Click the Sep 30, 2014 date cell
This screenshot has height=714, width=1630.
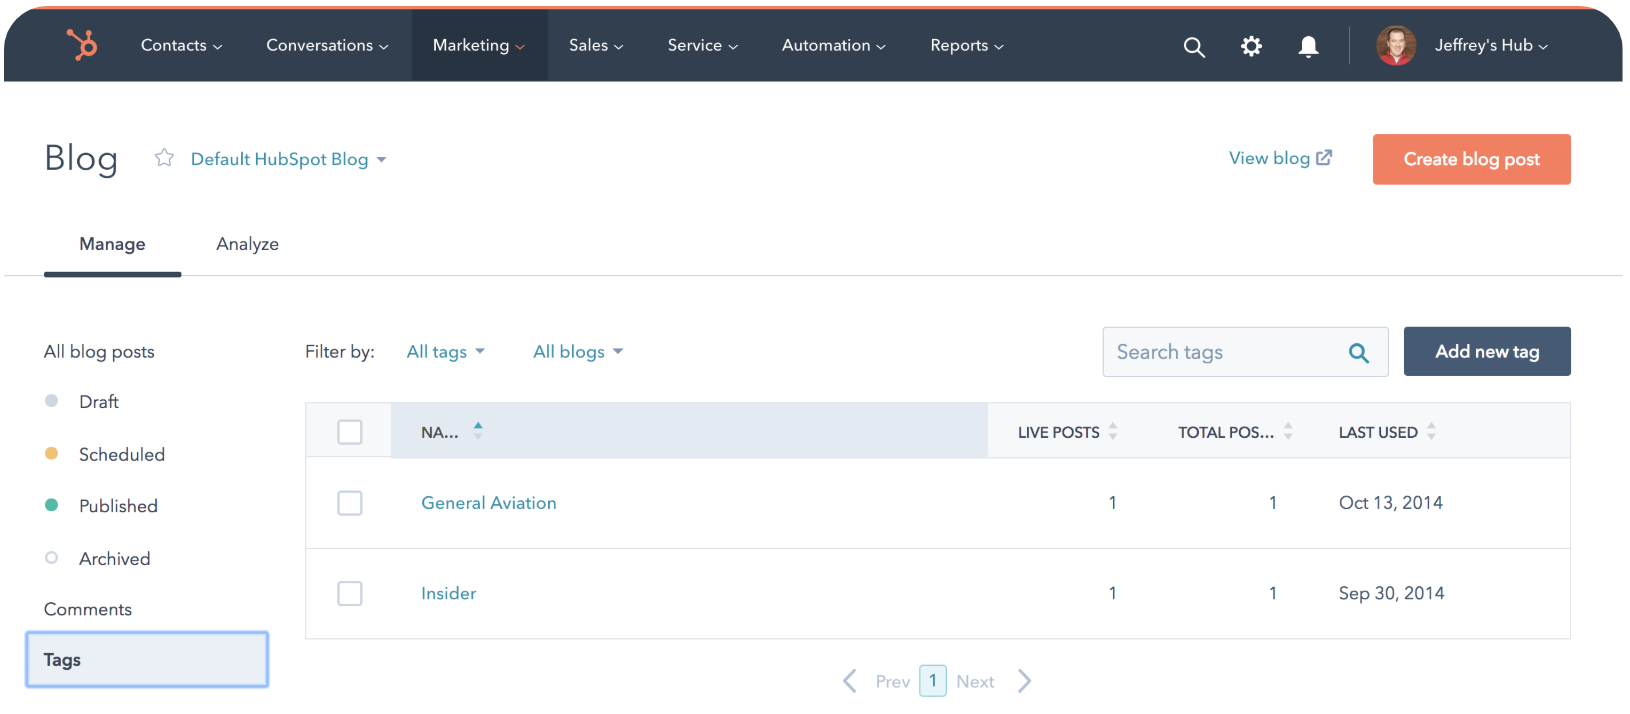point(1392,594)
